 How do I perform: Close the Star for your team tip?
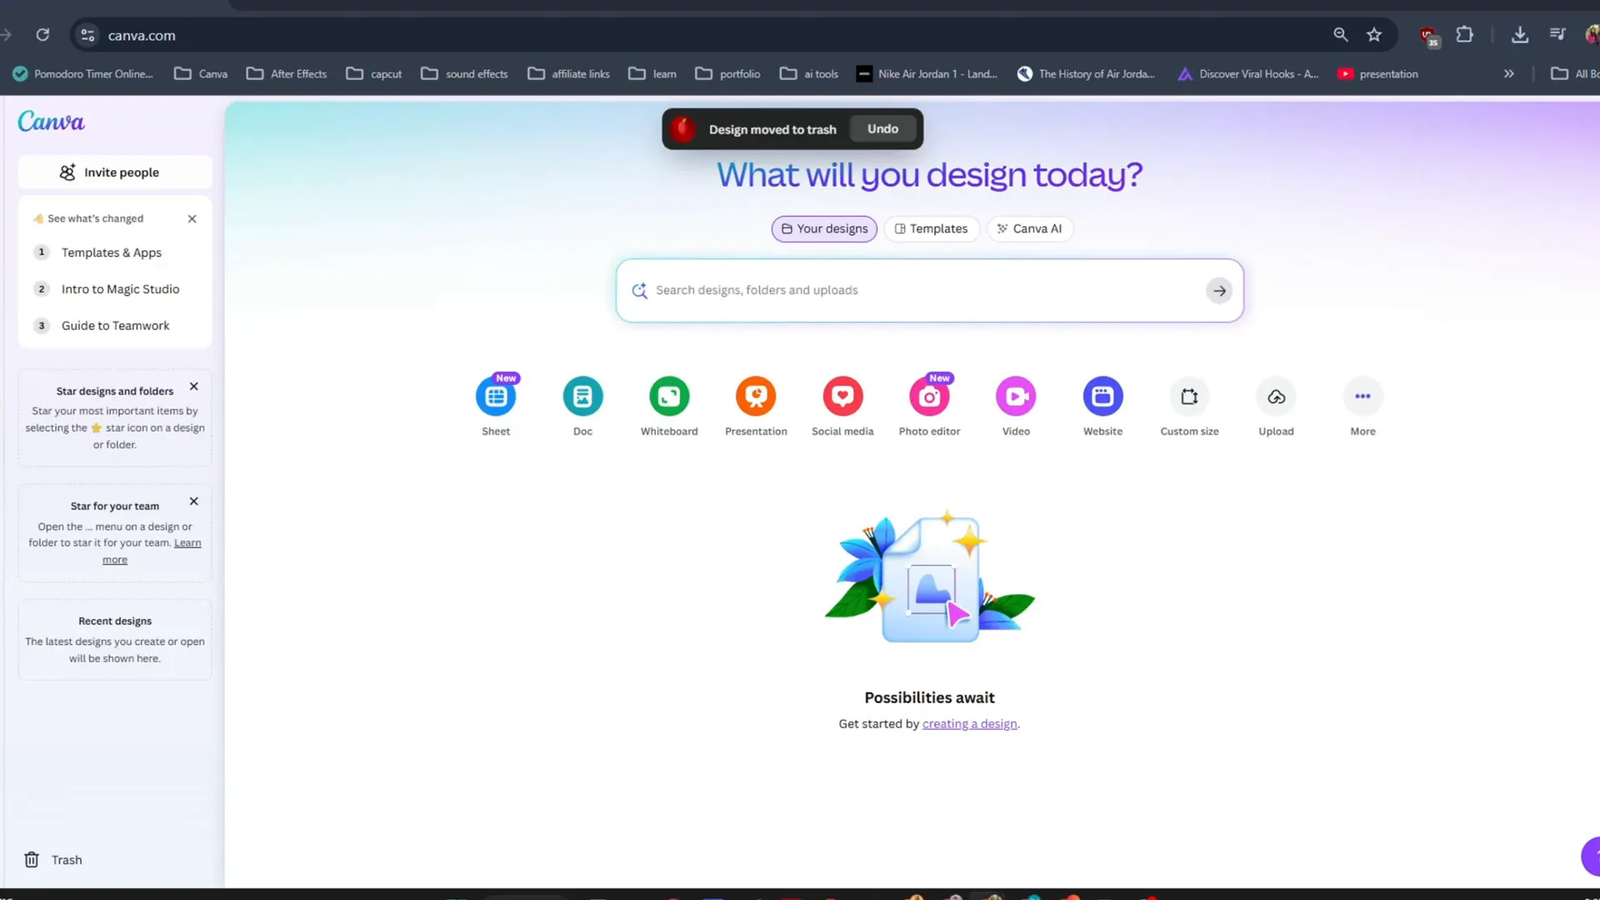194,502
